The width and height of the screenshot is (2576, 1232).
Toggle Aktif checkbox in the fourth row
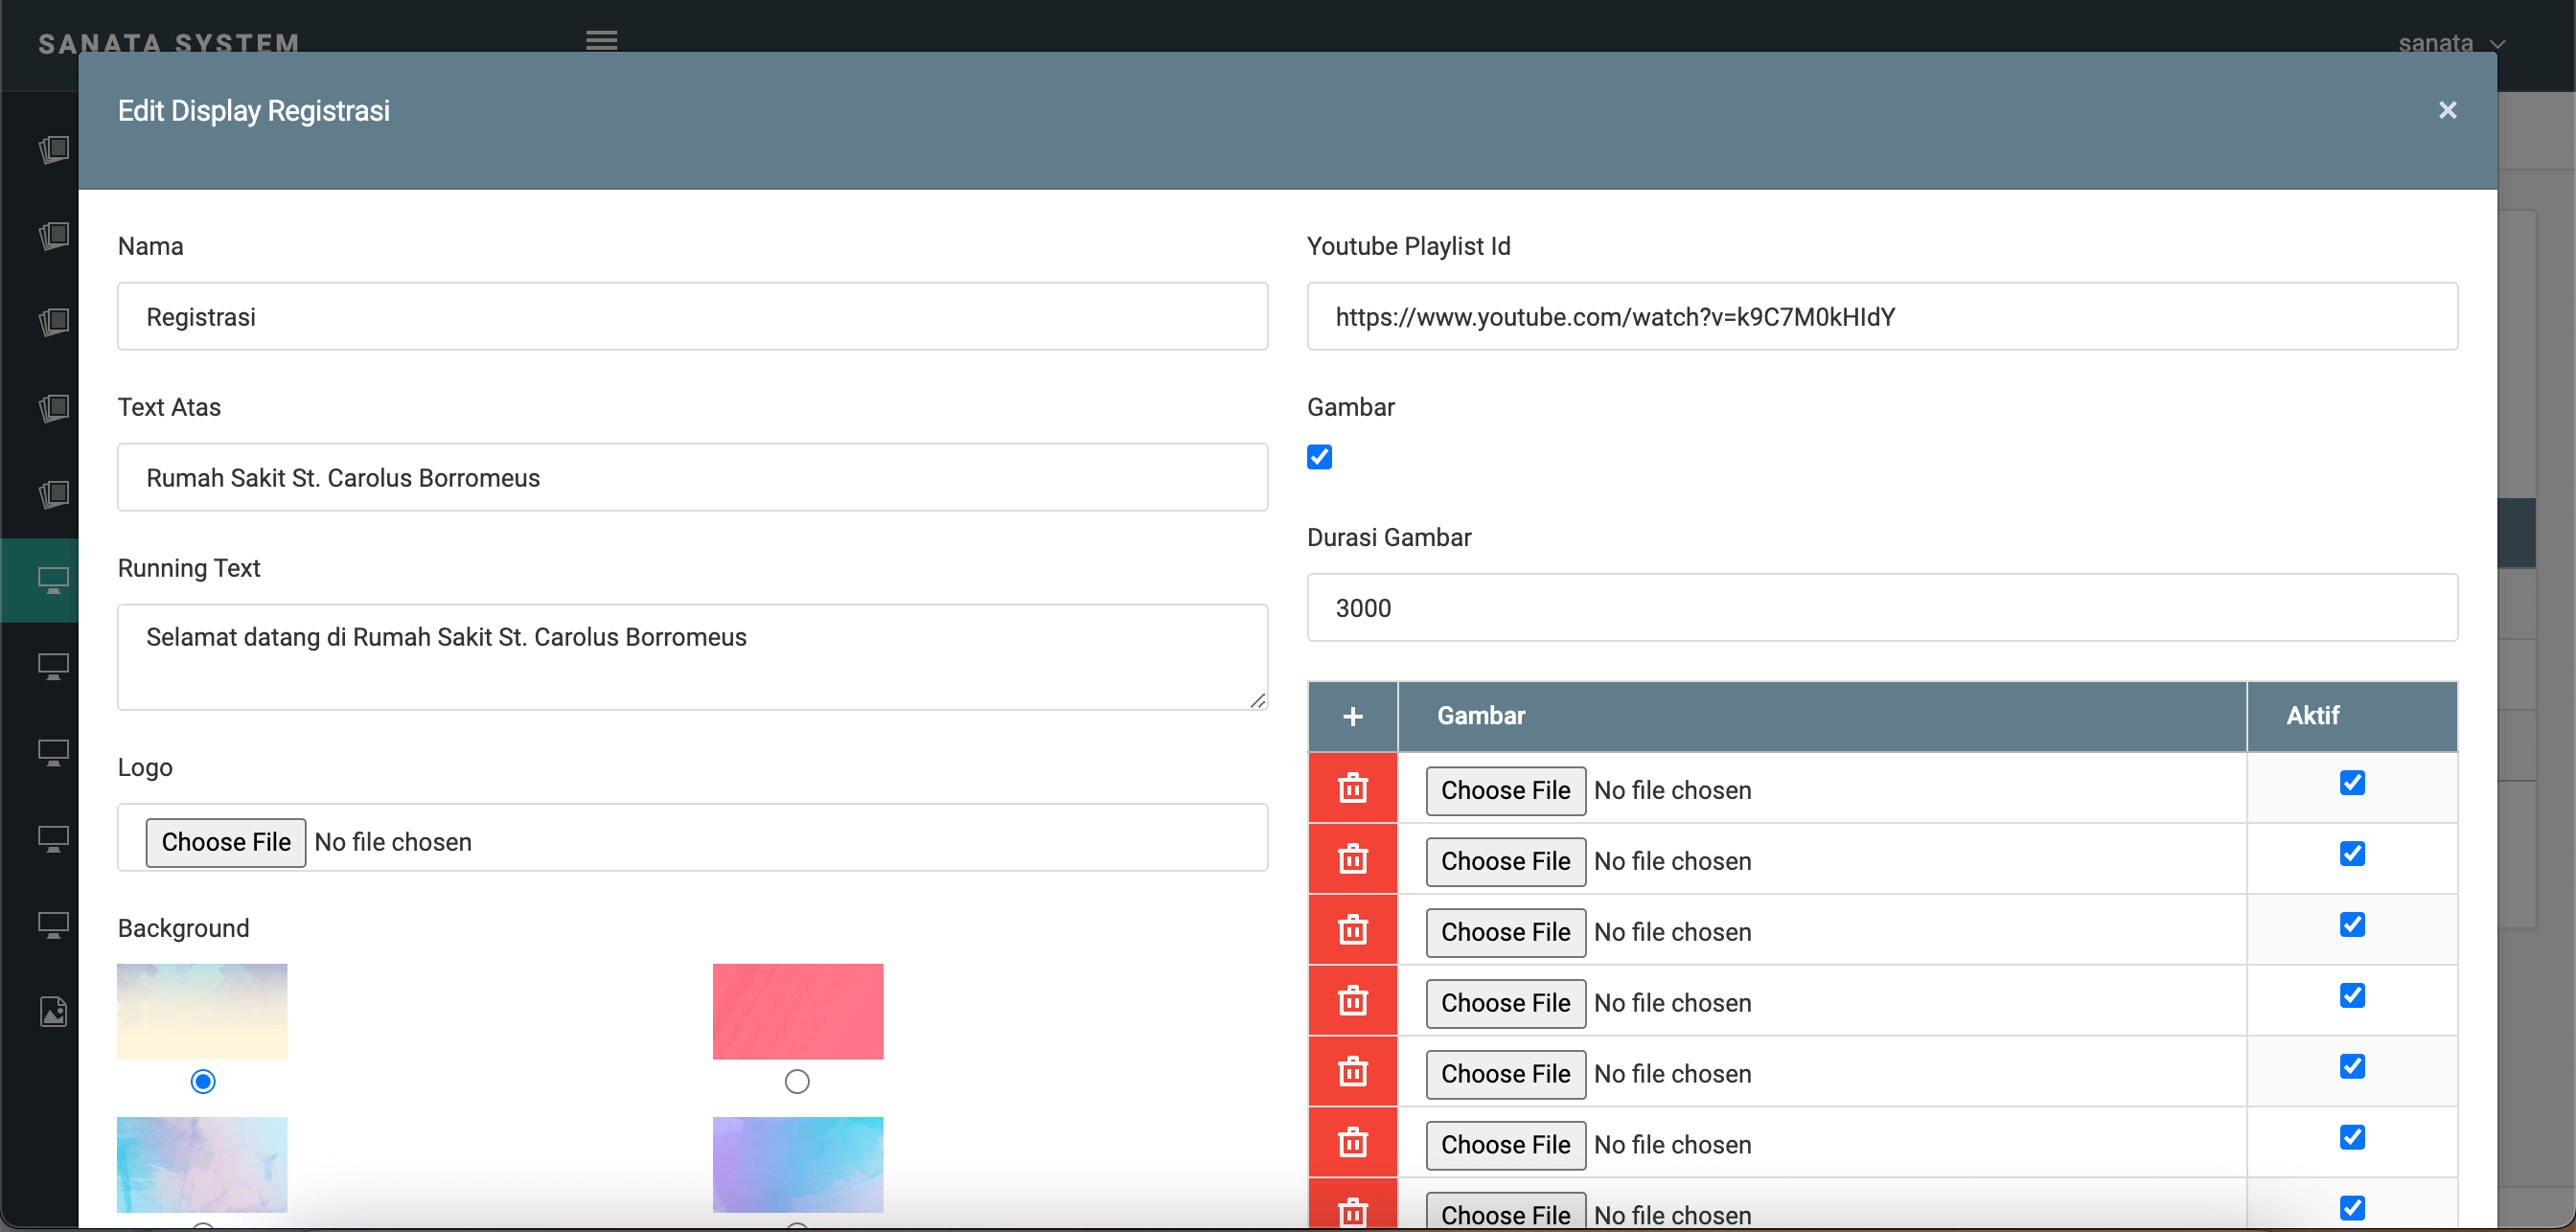pos(2352,996)
